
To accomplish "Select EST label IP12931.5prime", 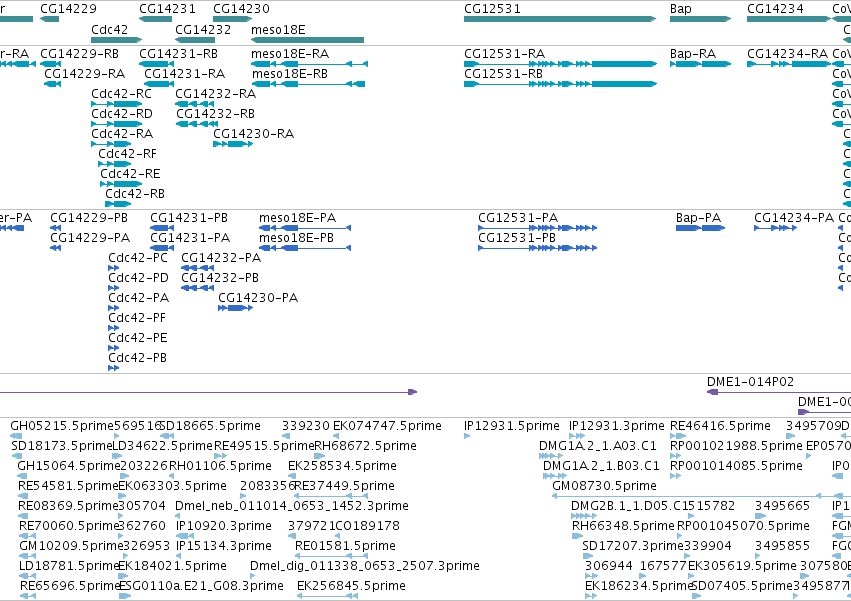I will click(512, 426).
